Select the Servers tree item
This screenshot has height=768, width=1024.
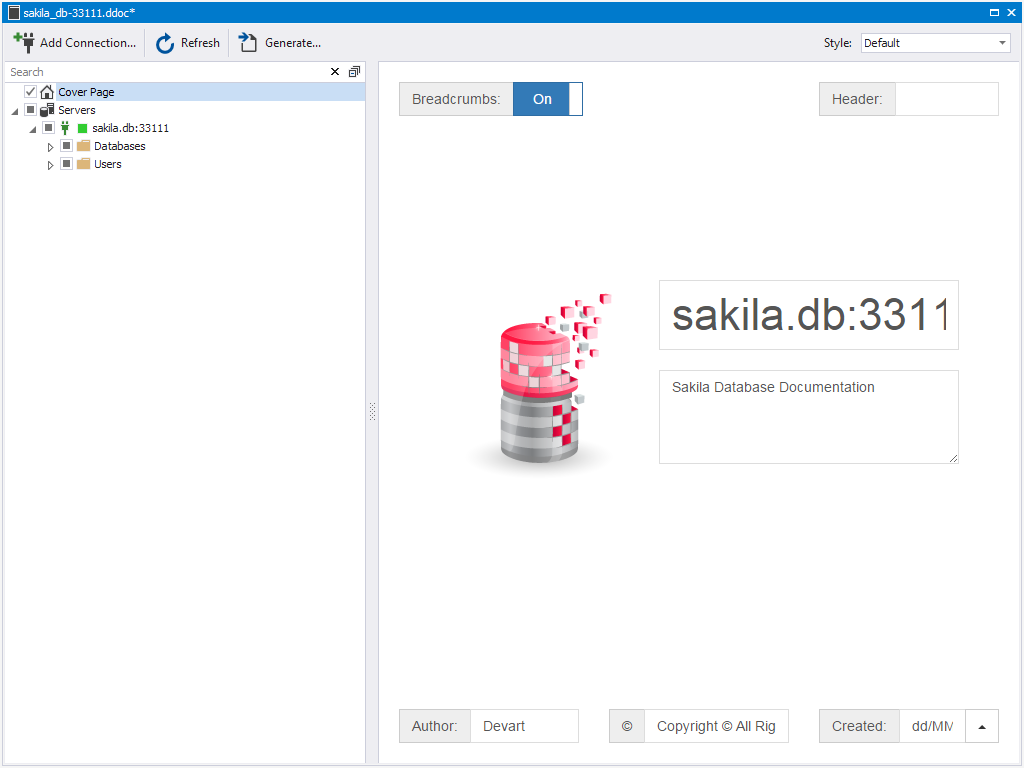pyautogui.click(x=76, y=110)
